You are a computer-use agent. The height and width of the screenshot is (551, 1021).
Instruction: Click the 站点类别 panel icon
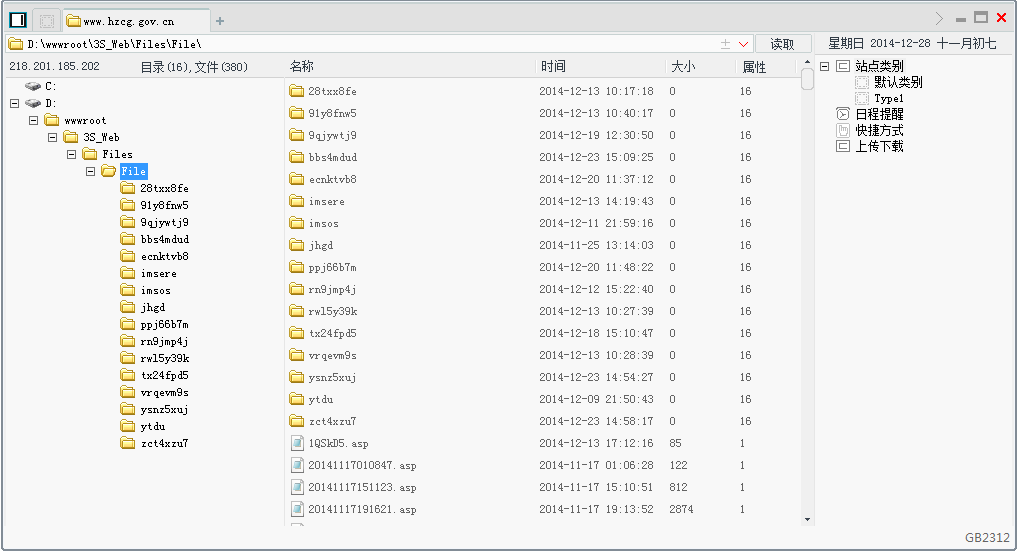[x=843, y=66]
